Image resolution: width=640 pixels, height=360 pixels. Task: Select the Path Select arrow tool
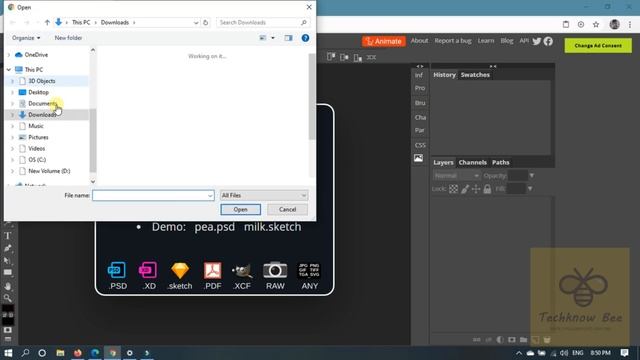[8, 260]
